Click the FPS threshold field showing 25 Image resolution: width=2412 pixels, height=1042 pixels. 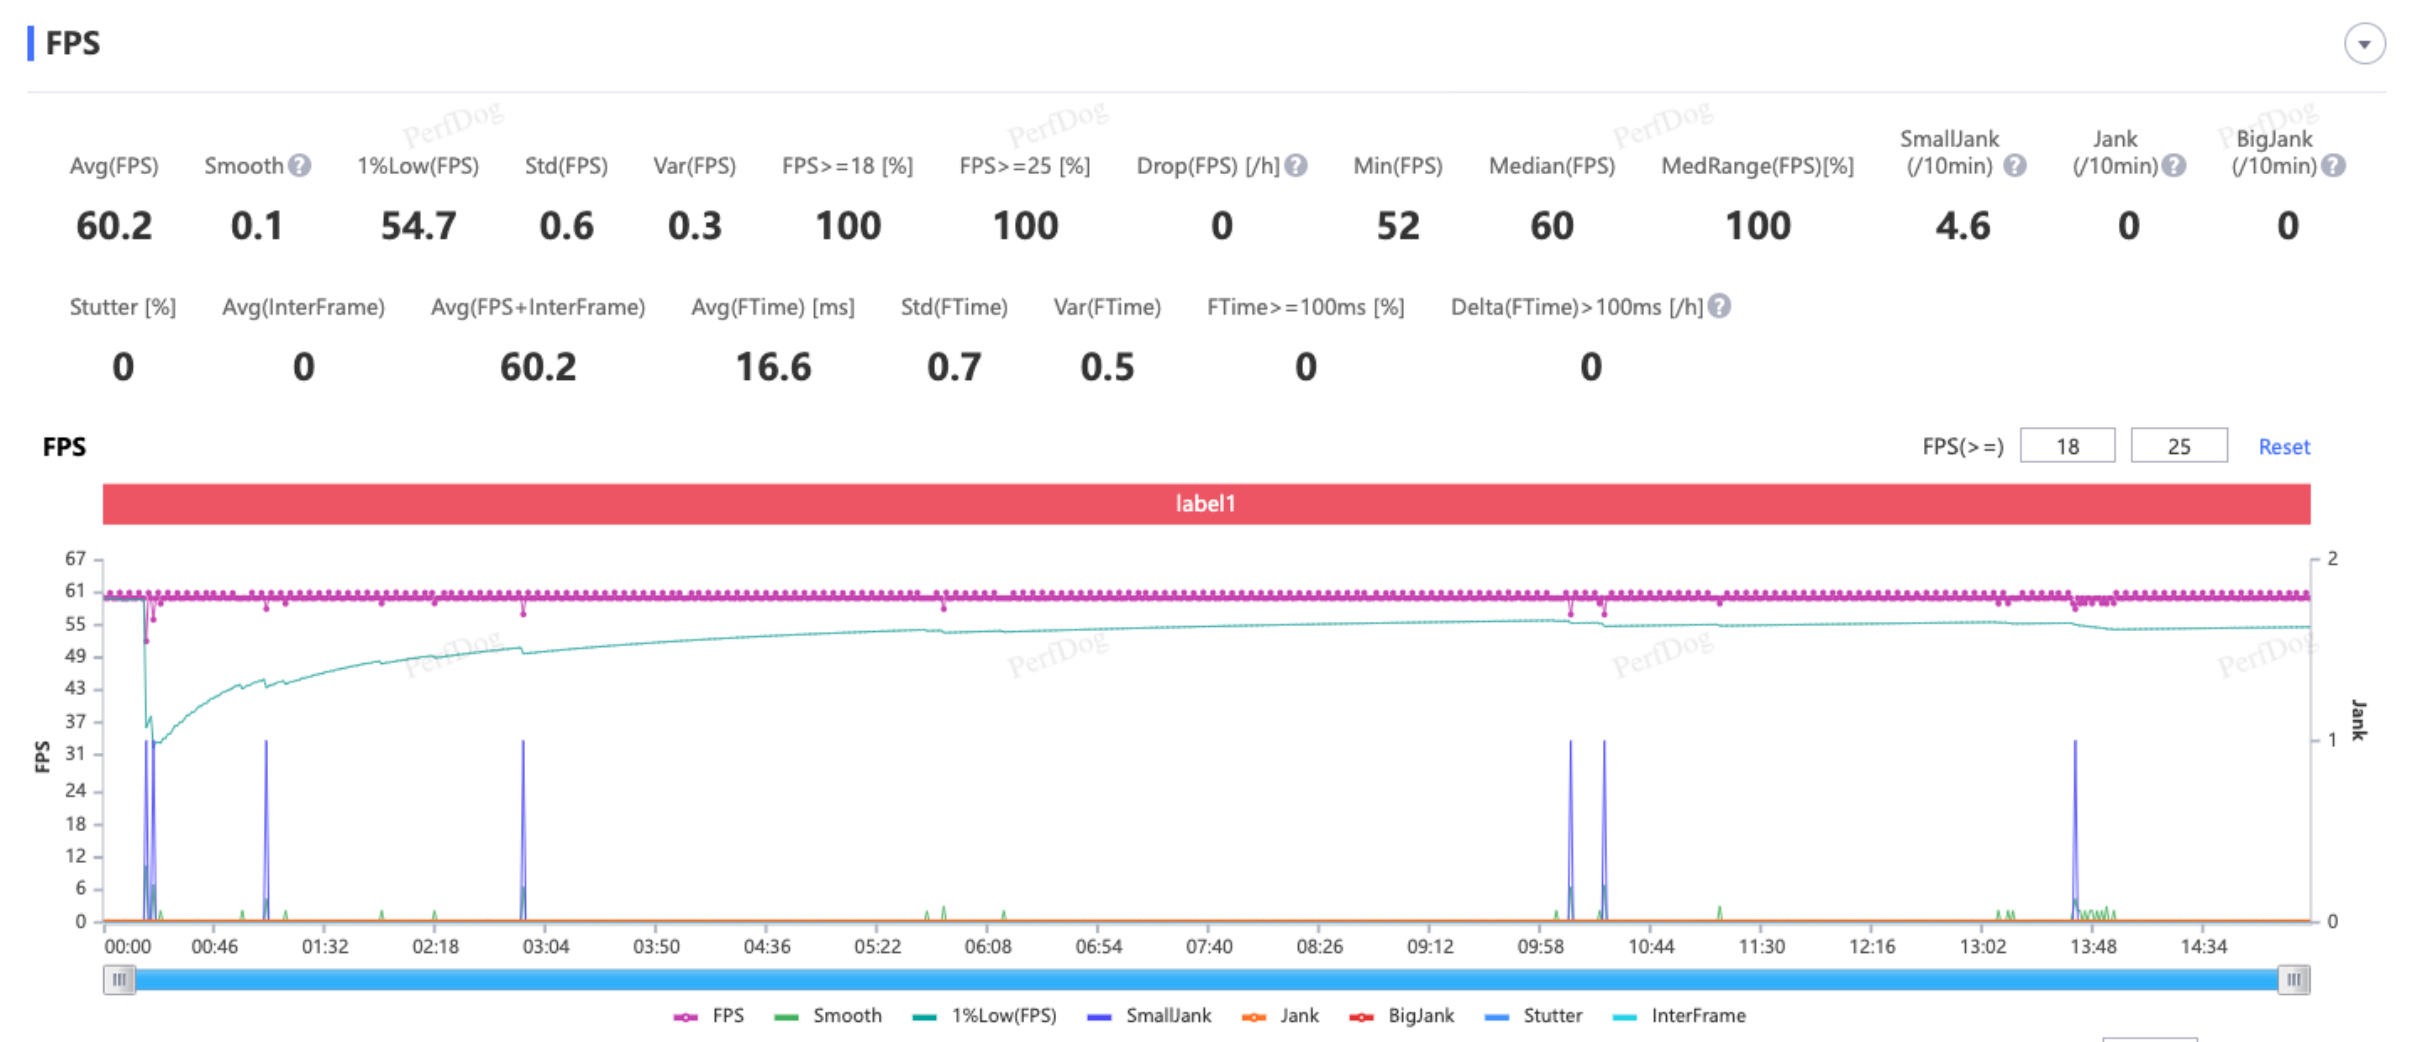(2178, 446)
